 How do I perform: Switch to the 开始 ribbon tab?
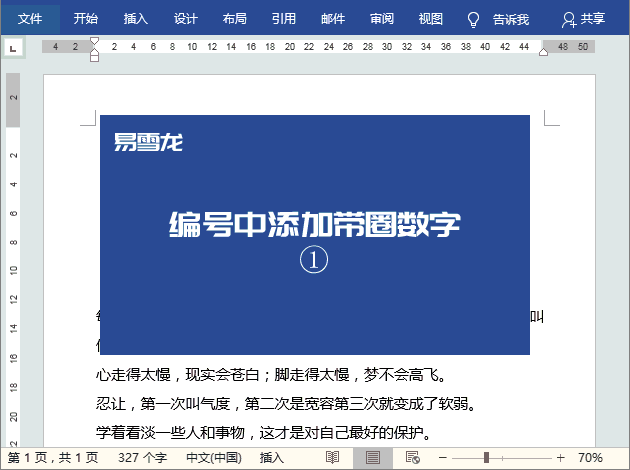pyautogui.click(x=86, y=18)
